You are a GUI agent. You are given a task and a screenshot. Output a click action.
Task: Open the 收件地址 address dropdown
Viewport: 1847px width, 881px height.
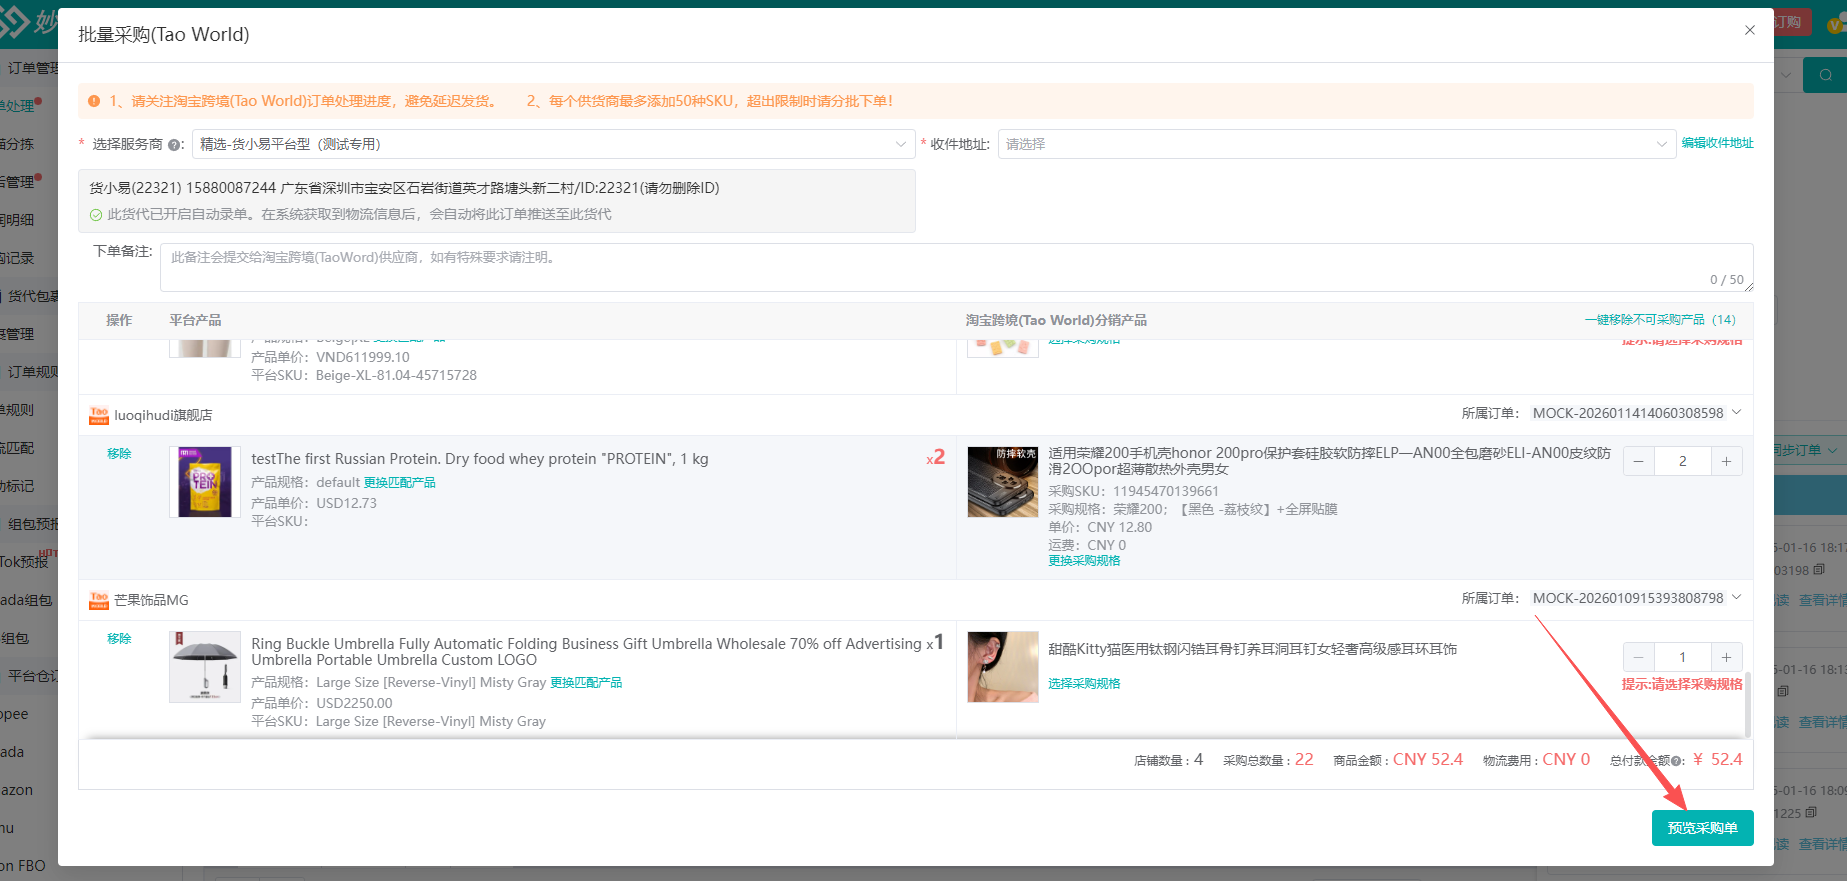[x=1334, y=144]
